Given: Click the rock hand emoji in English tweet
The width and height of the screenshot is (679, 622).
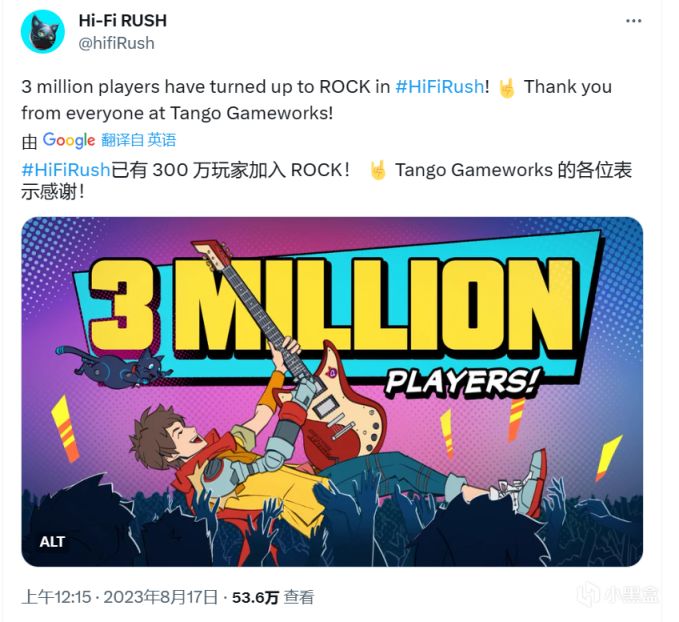Looking at the screenshot, I should 506,88.
